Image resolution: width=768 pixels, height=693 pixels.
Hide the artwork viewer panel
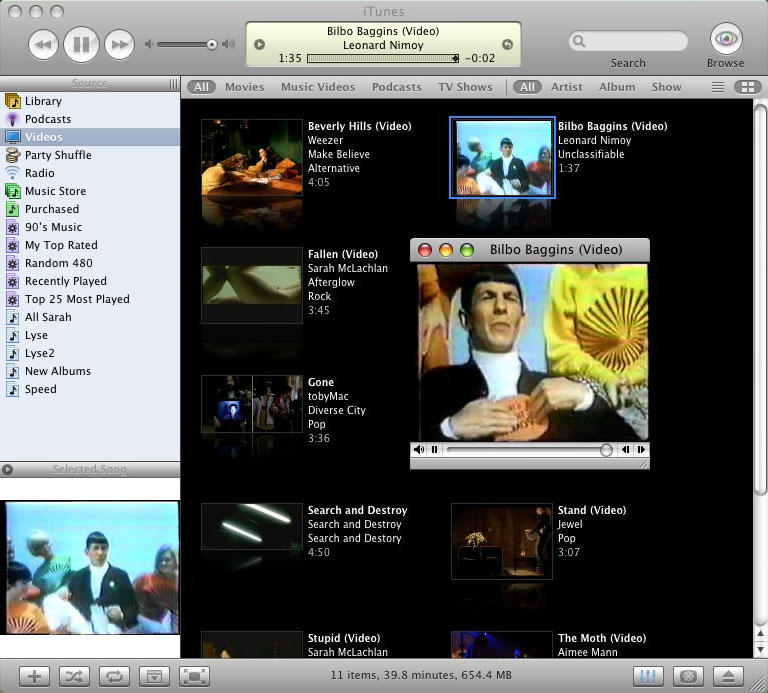pyautogui.click(x=154, y=676)
